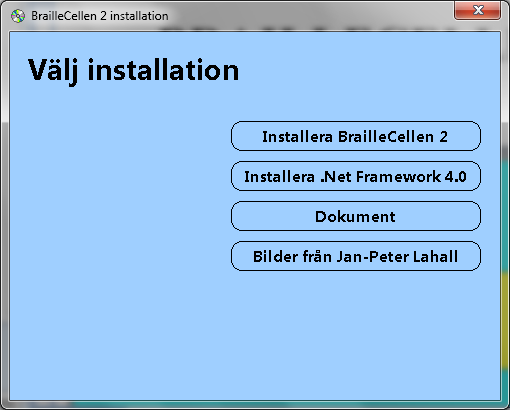Image resolution: width=510 pixels, height=410 pixels.
Task: Open Bilder från Jan-Peter Lahall
Action: pyautogui.click(x=356, y=256)
